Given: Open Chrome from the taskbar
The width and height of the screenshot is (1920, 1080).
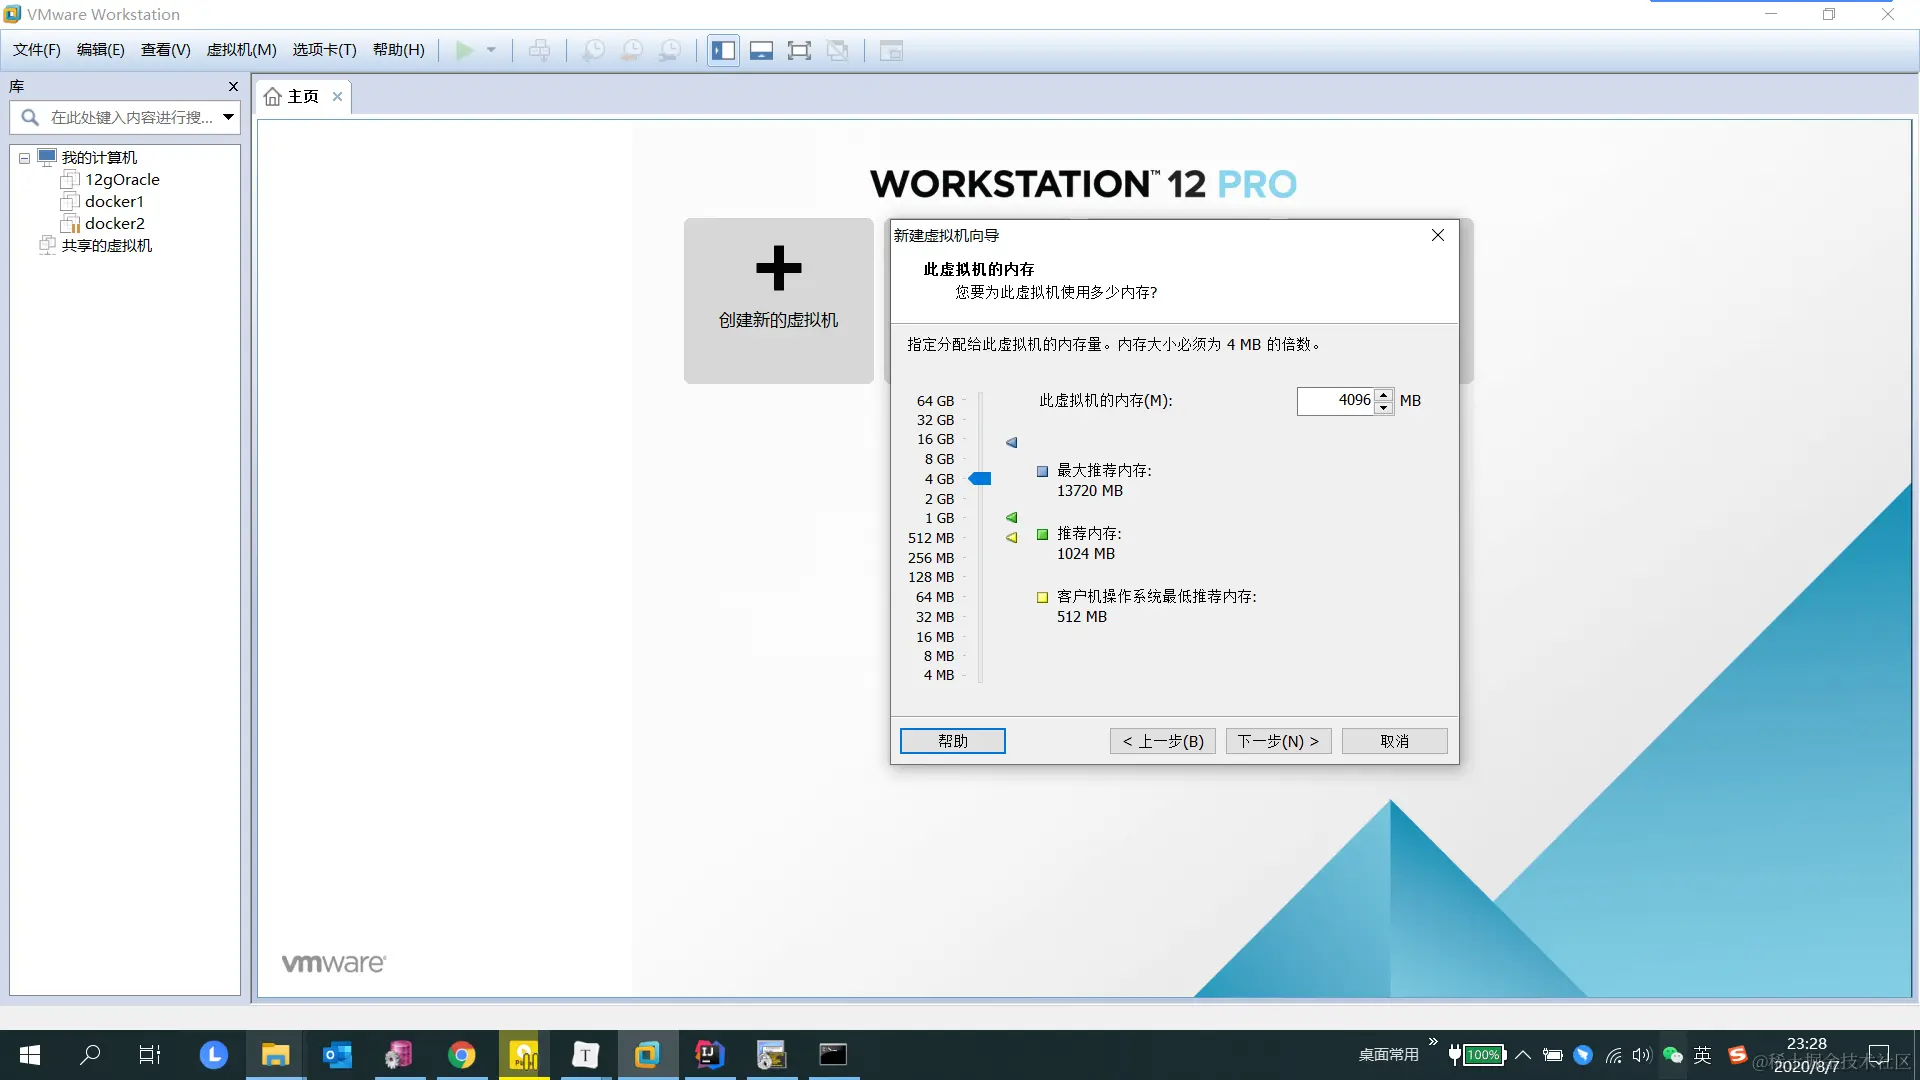Looking at the screenshot, I should click(x=461, y=1054).
